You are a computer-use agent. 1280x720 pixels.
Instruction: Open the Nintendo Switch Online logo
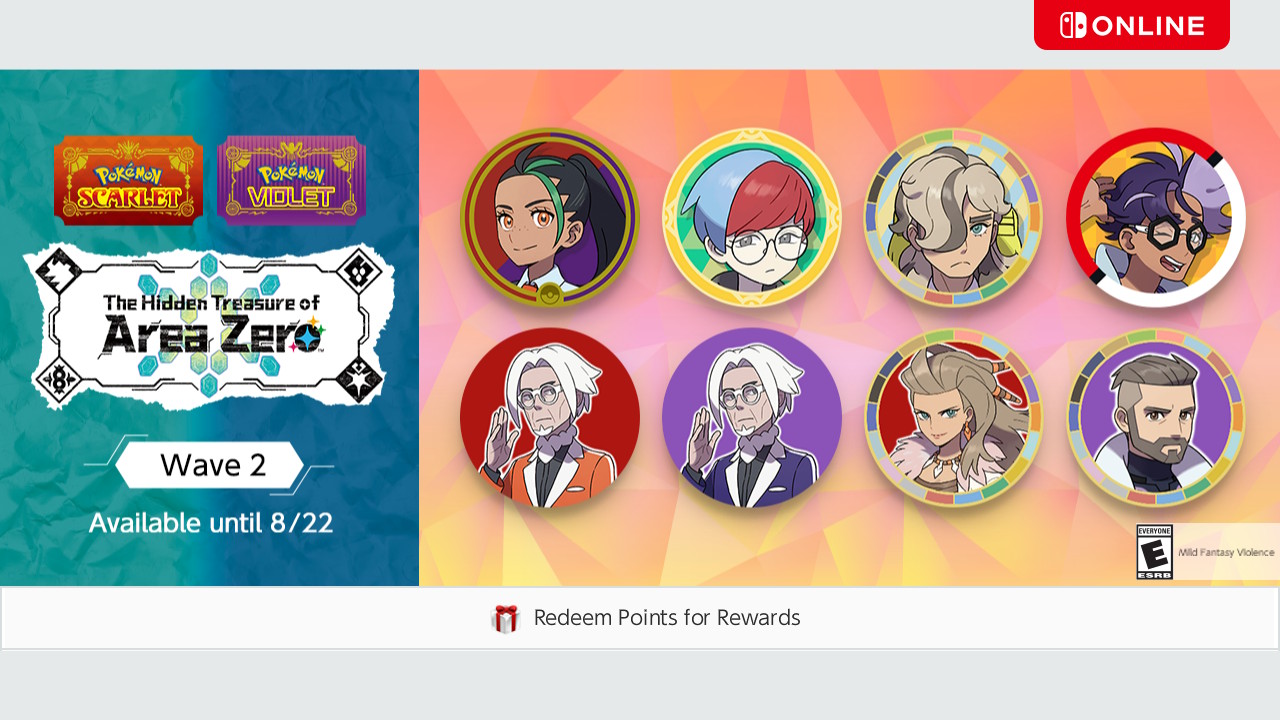(x=1132, y=25)
